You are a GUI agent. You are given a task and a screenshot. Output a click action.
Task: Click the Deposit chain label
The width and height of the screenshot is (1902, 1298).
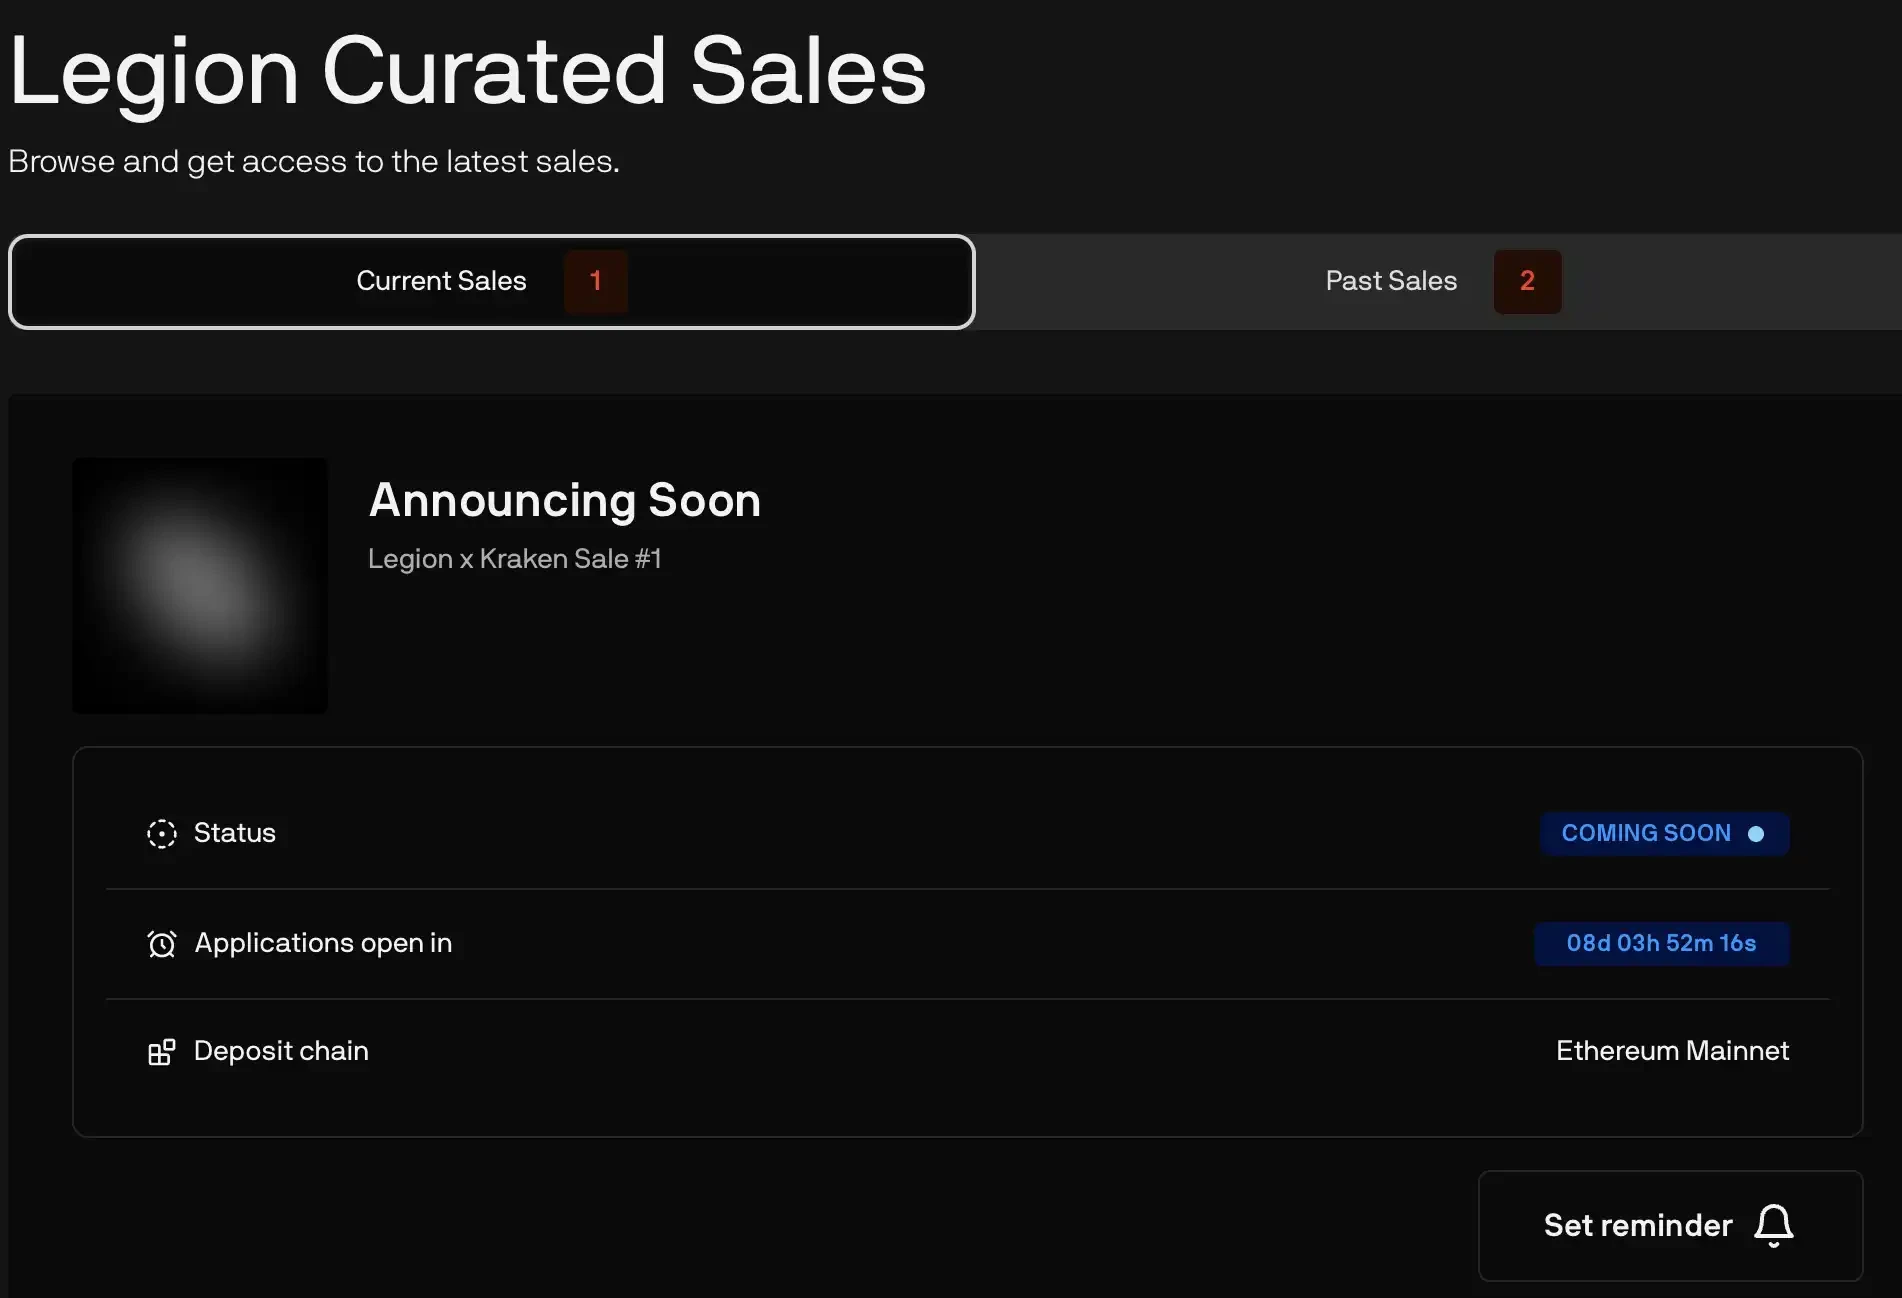pyautogui.click(x=281, y=1051)
